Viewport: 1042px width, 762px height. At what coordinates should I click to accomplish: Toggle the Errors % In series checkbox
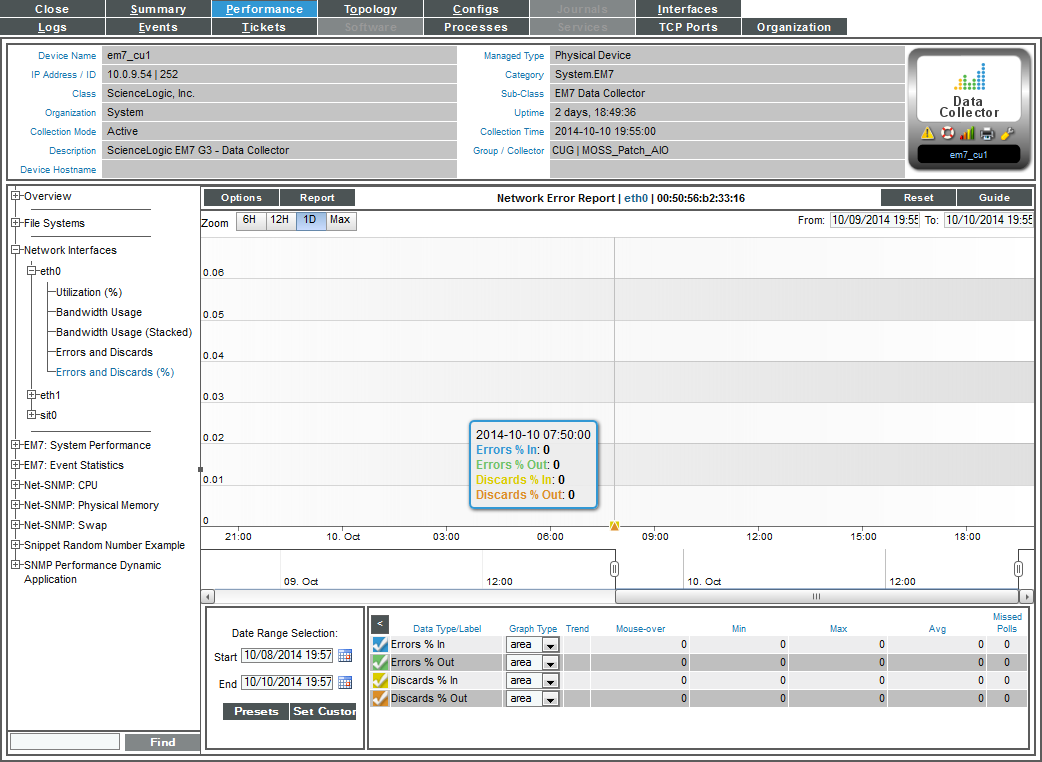380,644
